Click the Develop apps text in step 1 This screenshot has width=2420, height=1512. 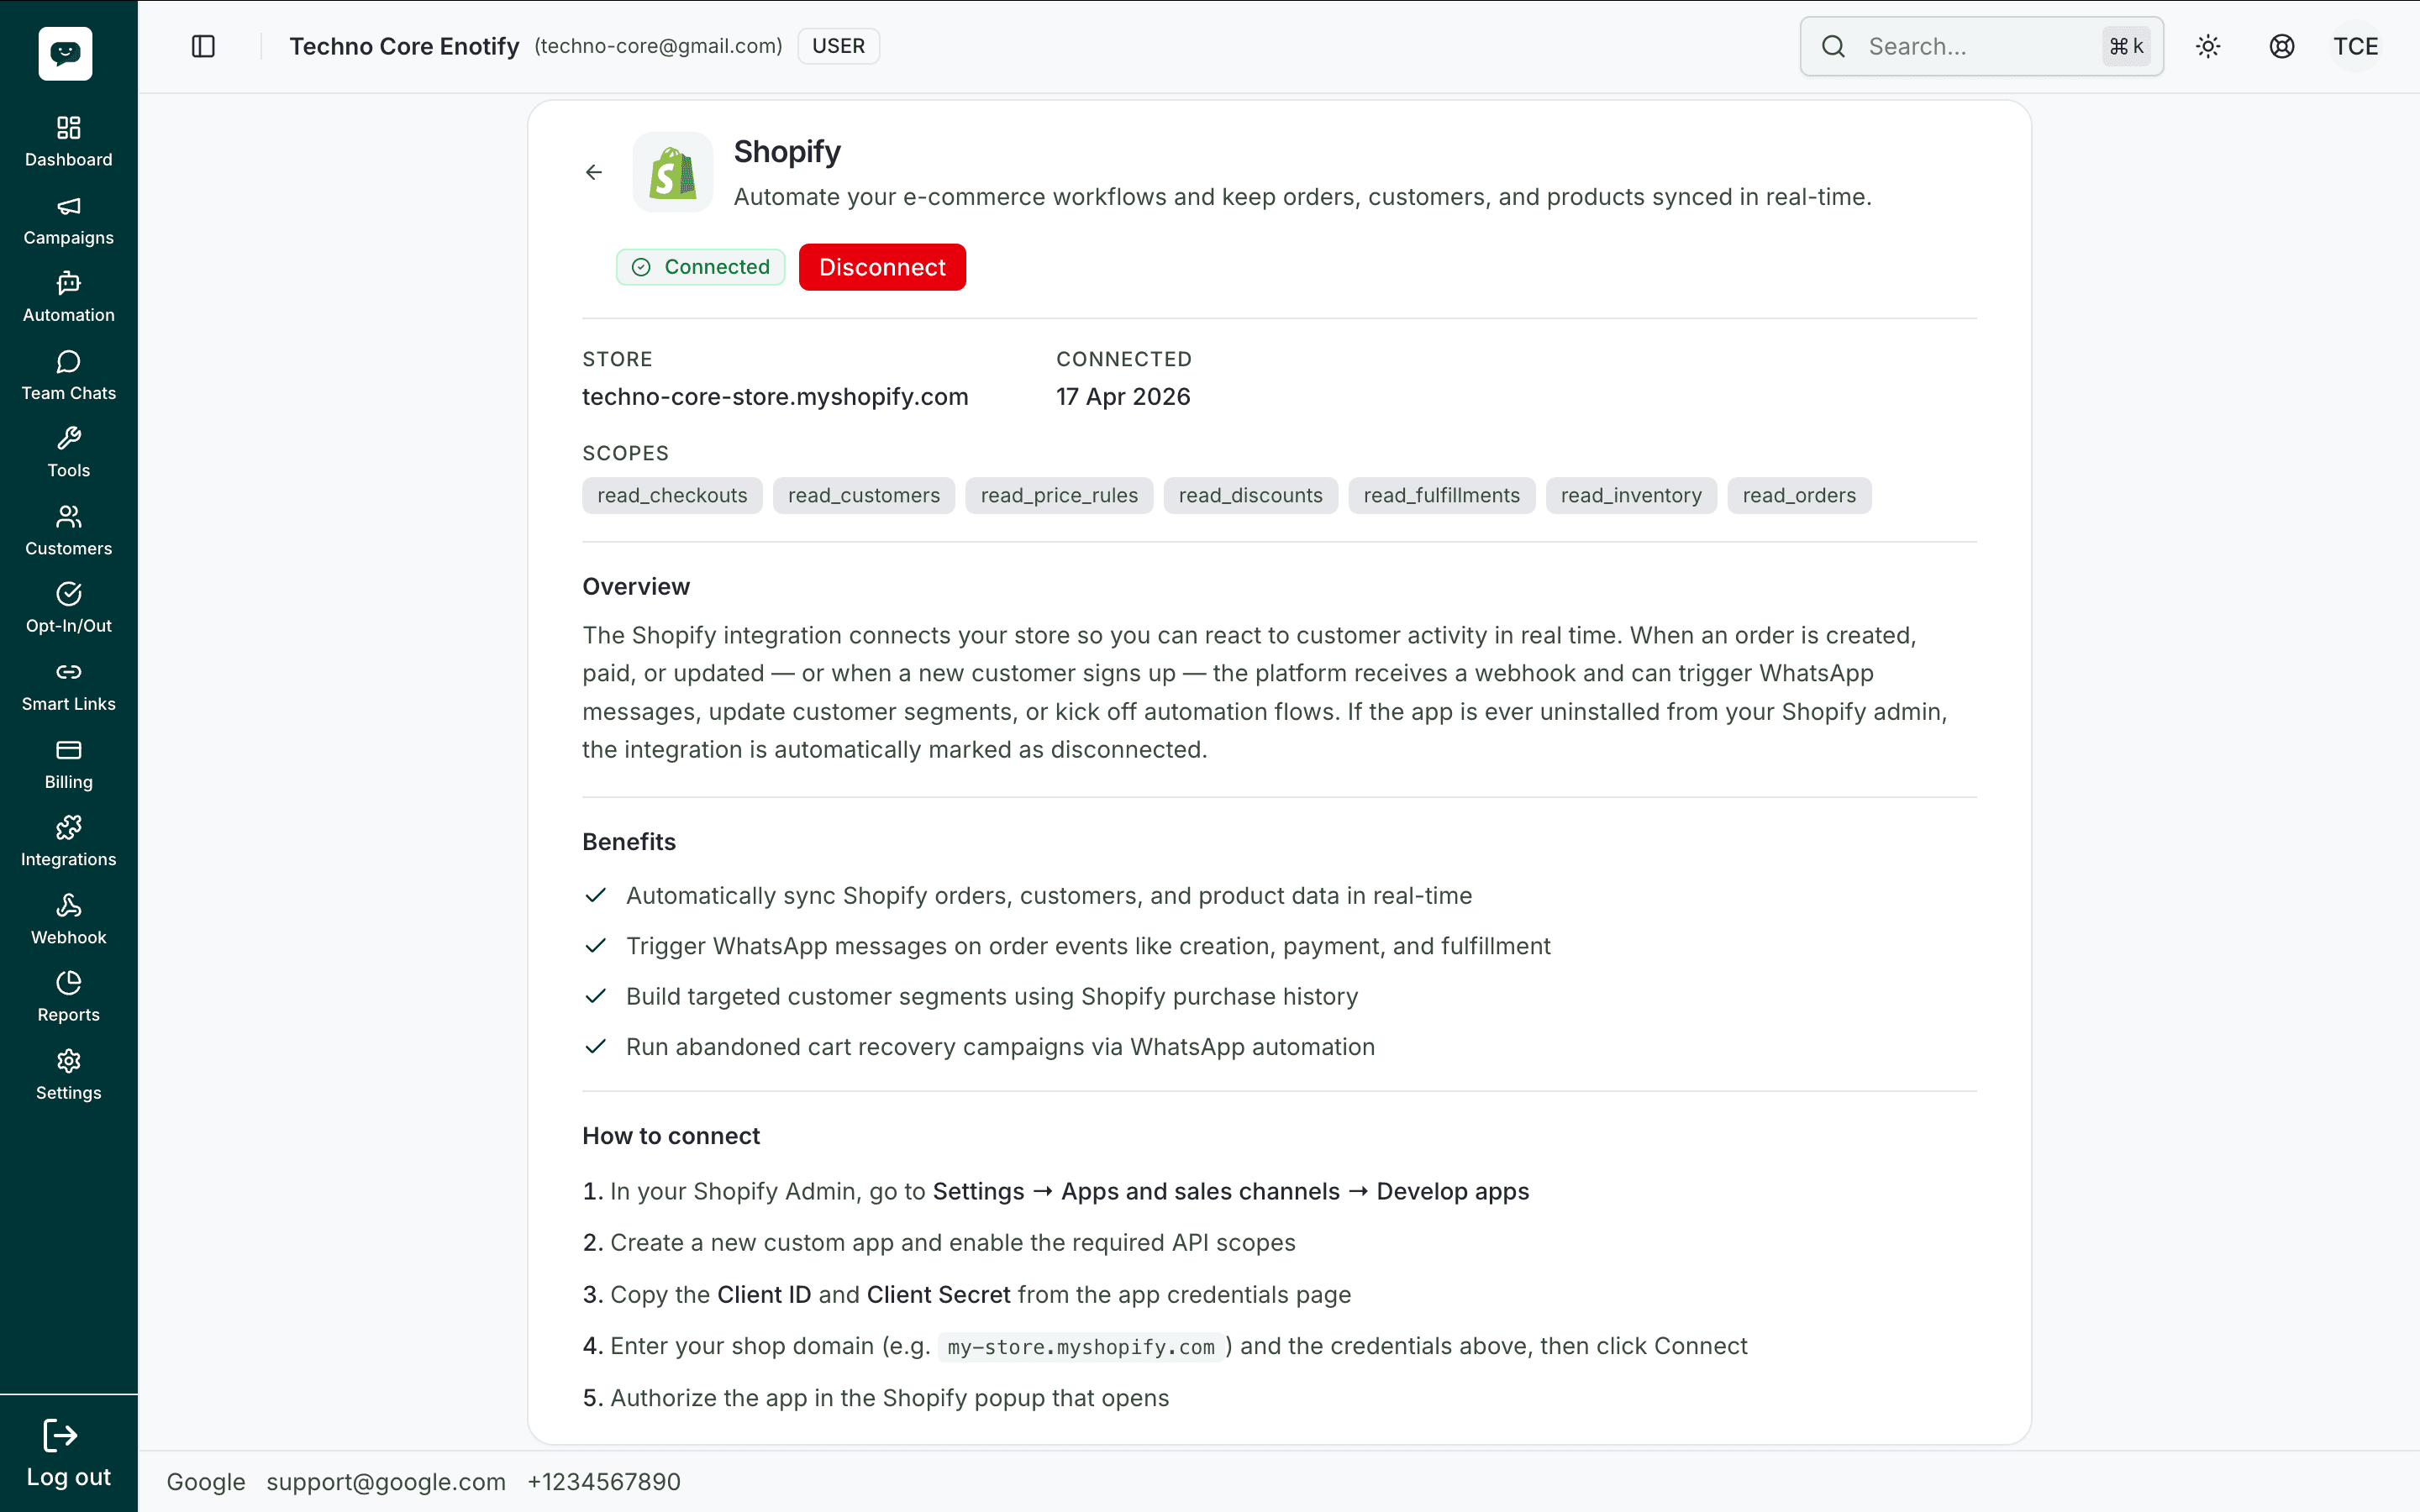(1453, 1192)
